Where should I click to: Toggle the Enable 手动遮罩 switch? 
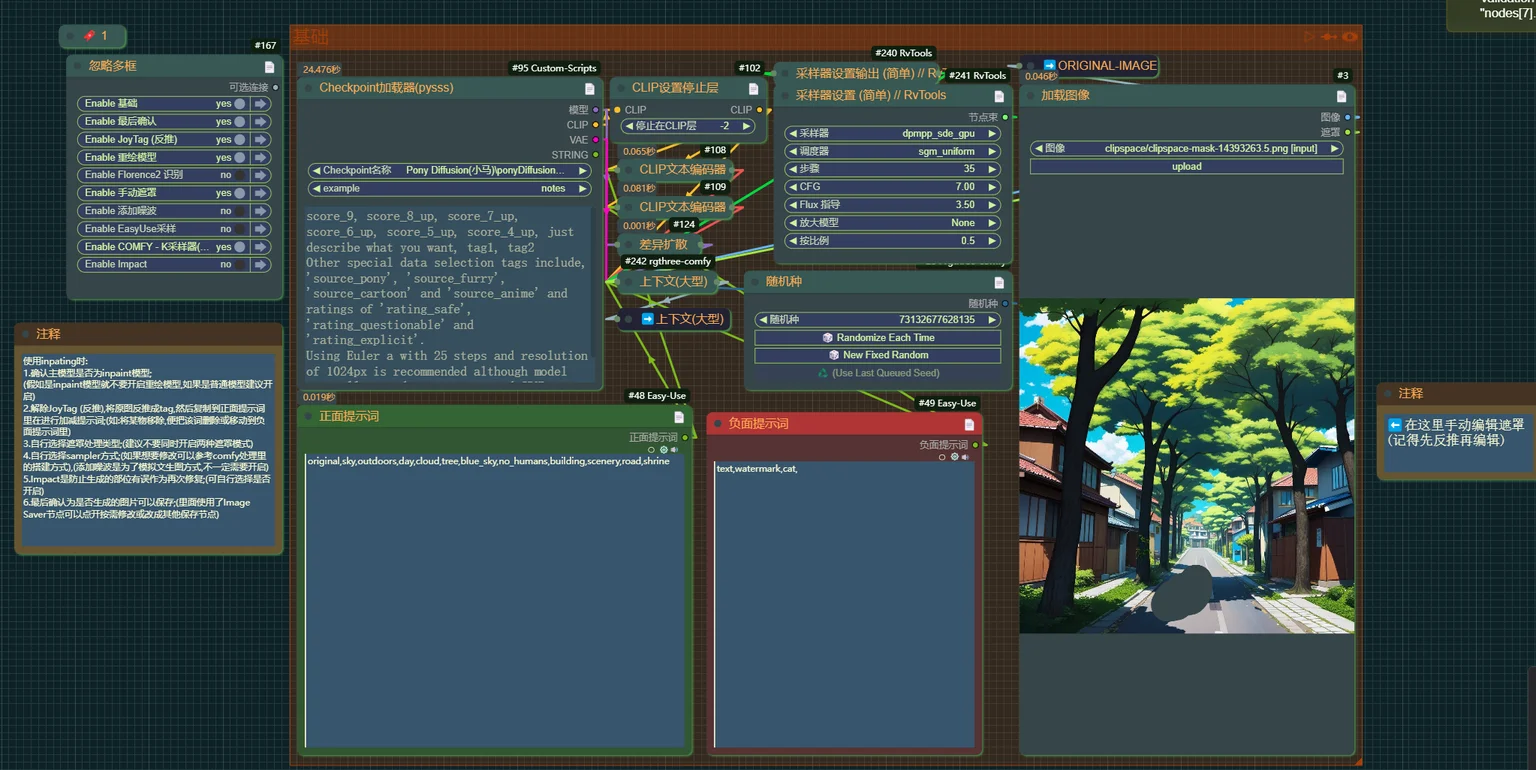tap(240, 193)
